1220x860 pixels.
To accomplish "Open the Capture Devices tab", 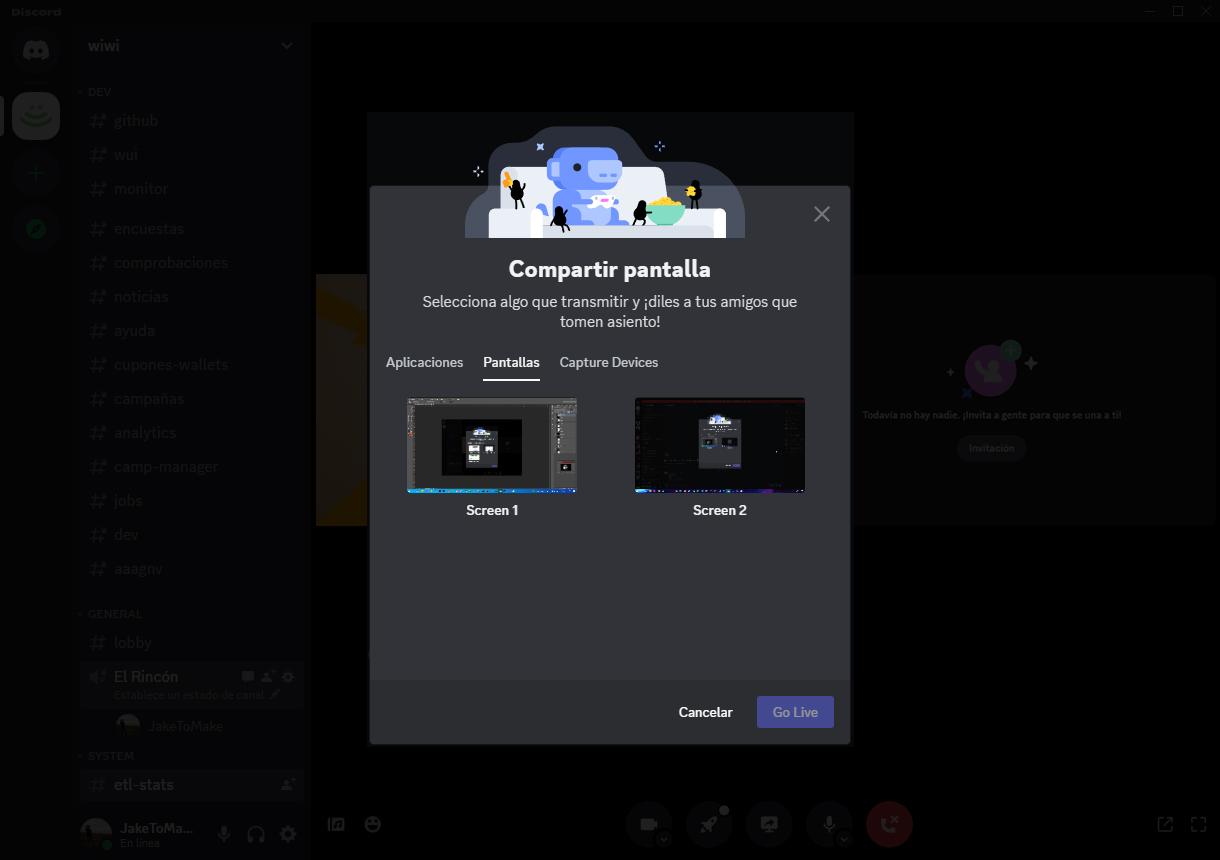I will [608, 362].
